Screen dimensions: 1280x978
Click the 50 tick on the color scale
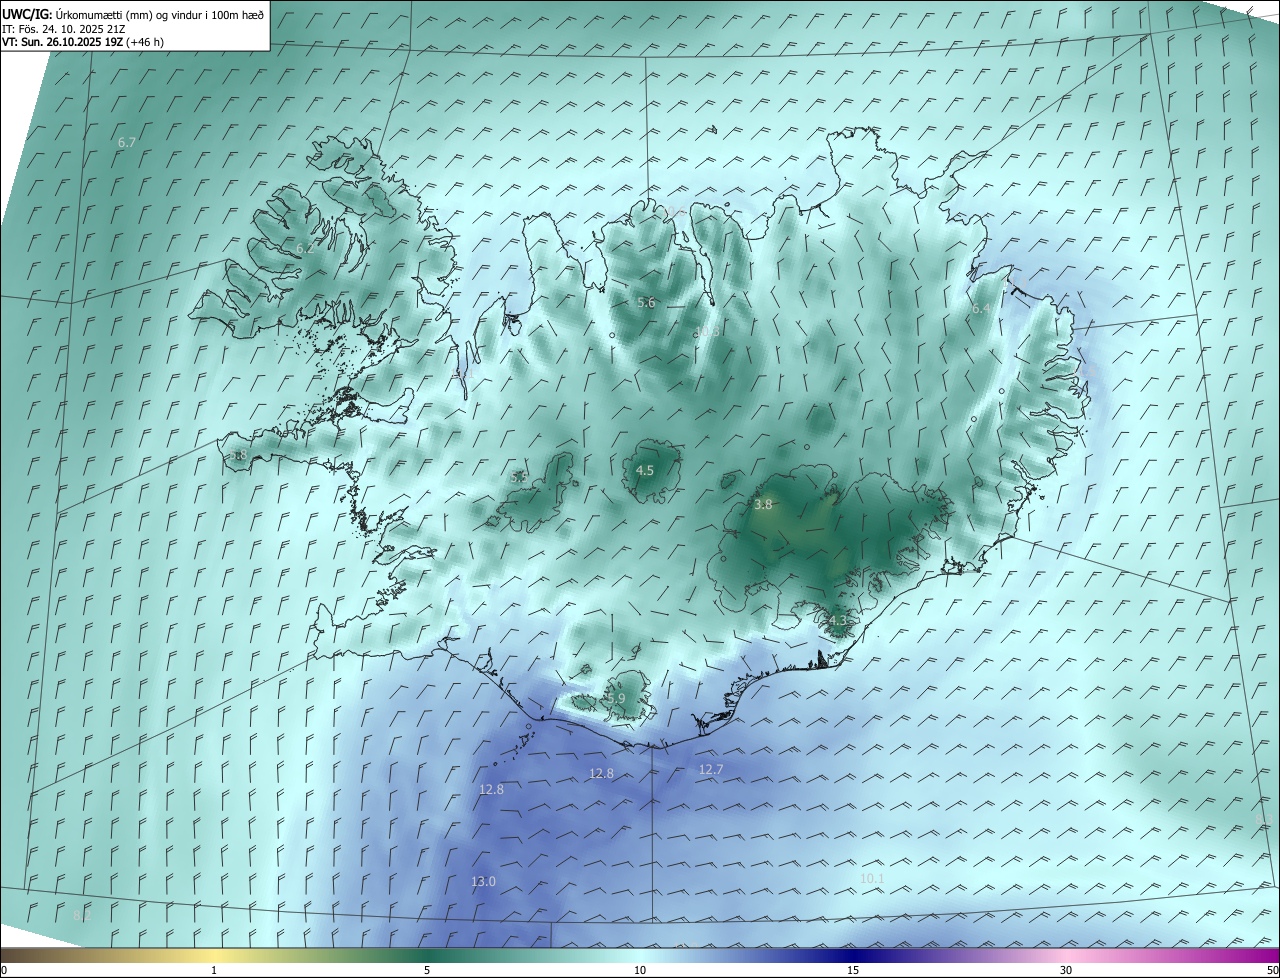1272,970
